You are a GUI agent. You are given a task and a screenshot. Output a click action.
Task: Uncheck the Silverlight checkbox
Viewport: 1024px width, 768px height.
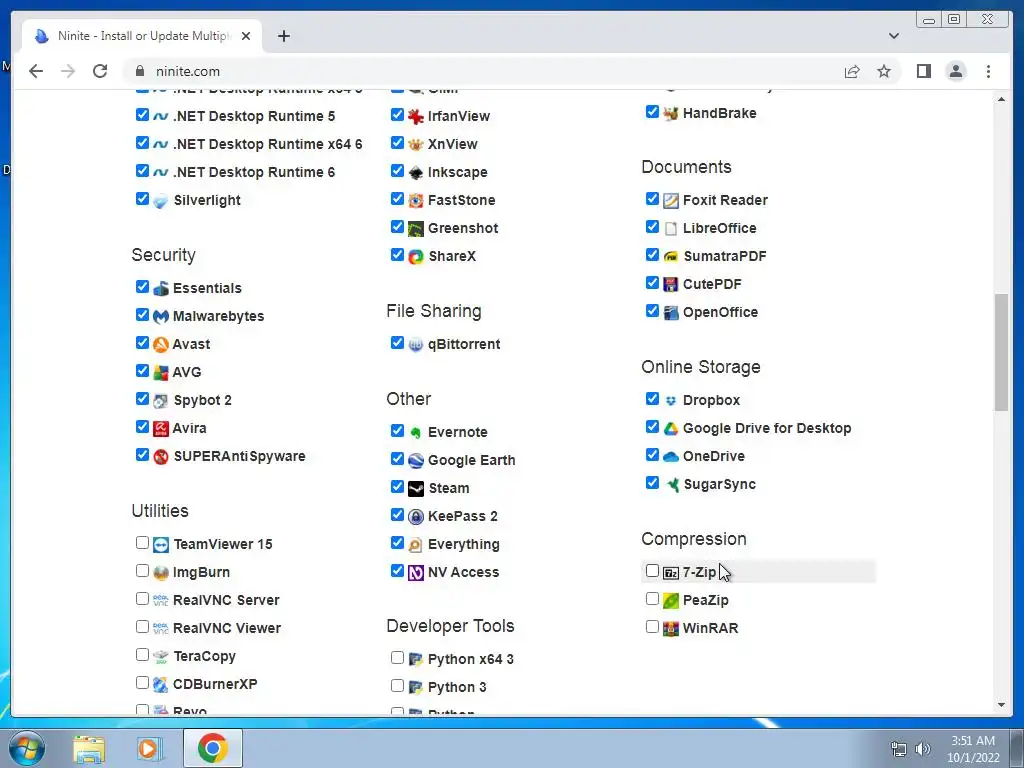pos(142,199)
